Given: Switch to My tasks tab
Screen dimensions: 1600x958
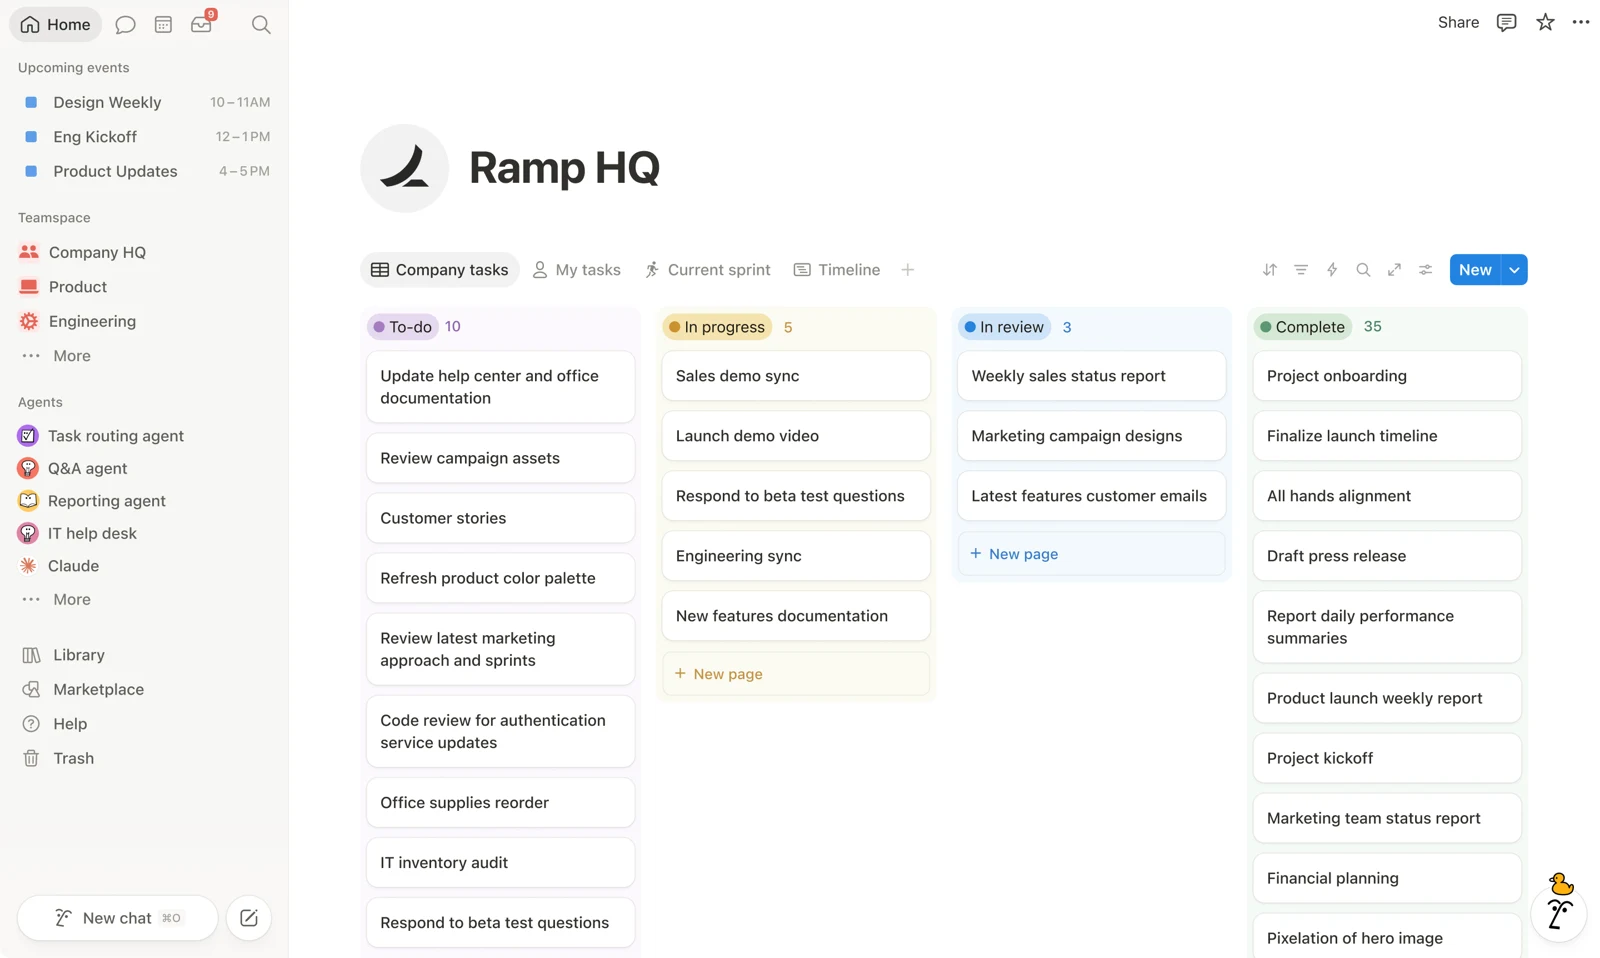Looking at the screenshot, I should click(576, 270).
